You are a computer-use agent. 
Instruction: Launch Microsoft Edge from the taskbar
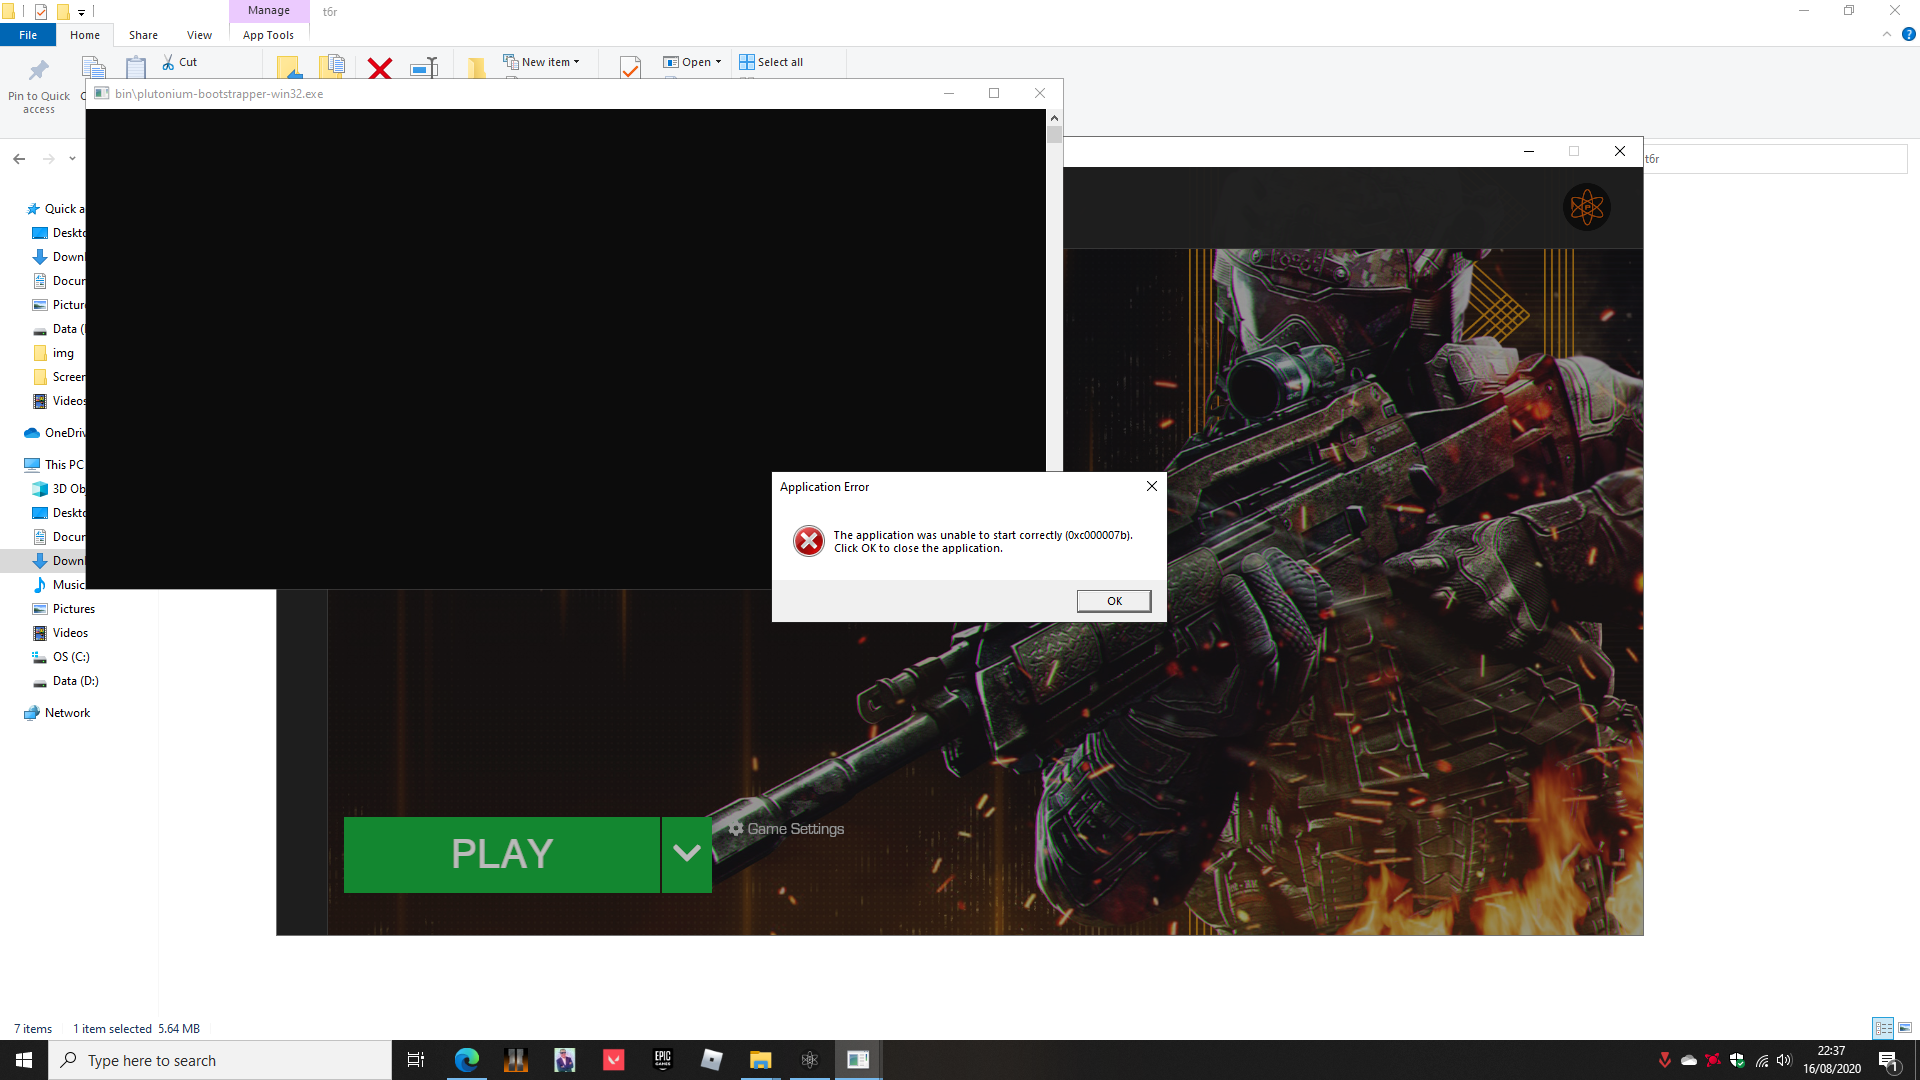pyautogui.click(x=466, y=1060)
